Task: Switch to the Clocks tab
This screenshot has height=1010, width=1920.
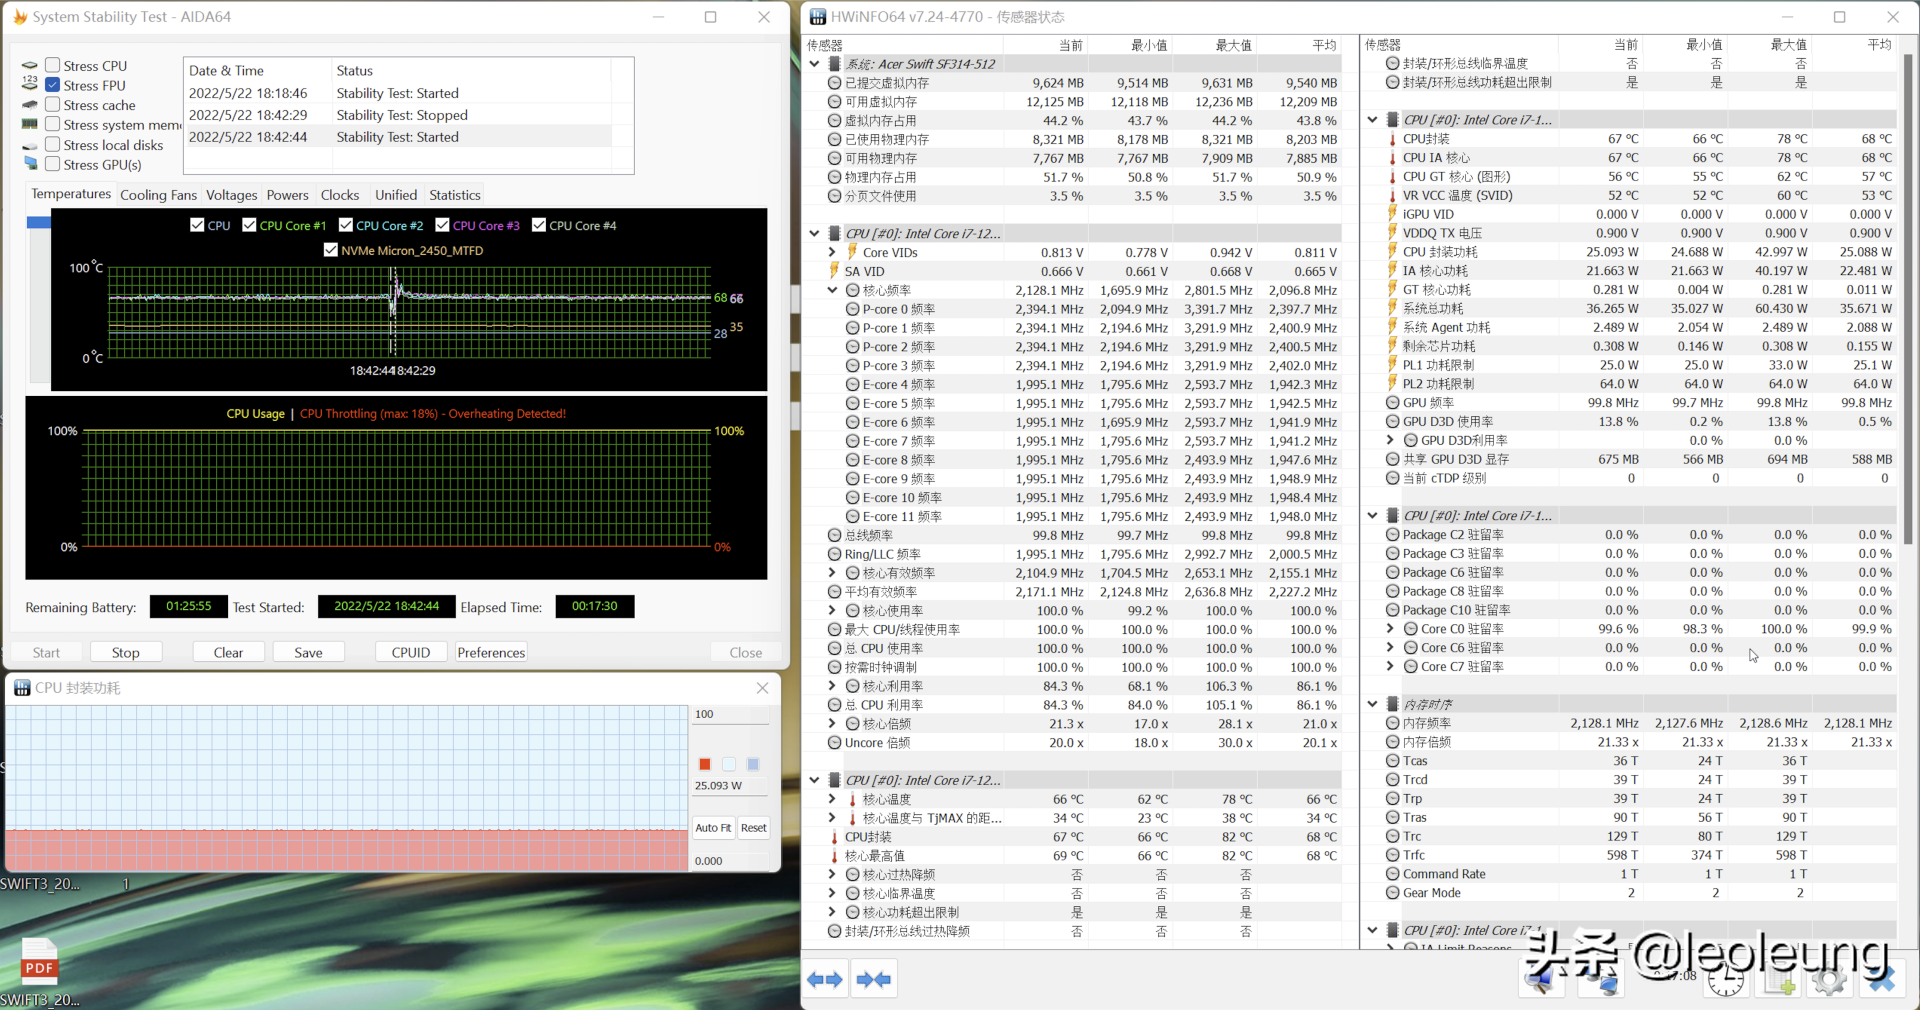Action: pyautogui.click(x=340, y=195)
